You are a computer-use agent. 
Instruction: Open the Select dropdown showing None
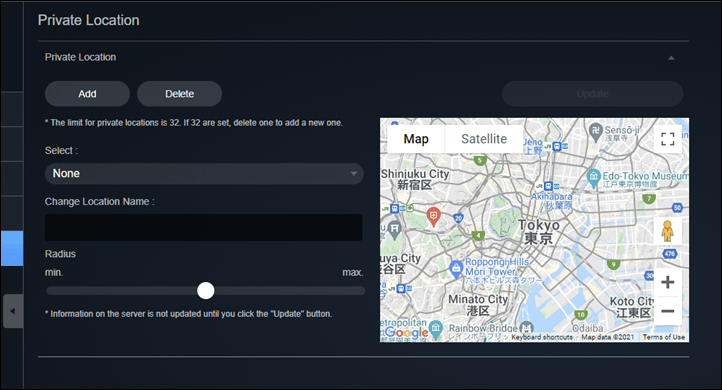point(204,174)
